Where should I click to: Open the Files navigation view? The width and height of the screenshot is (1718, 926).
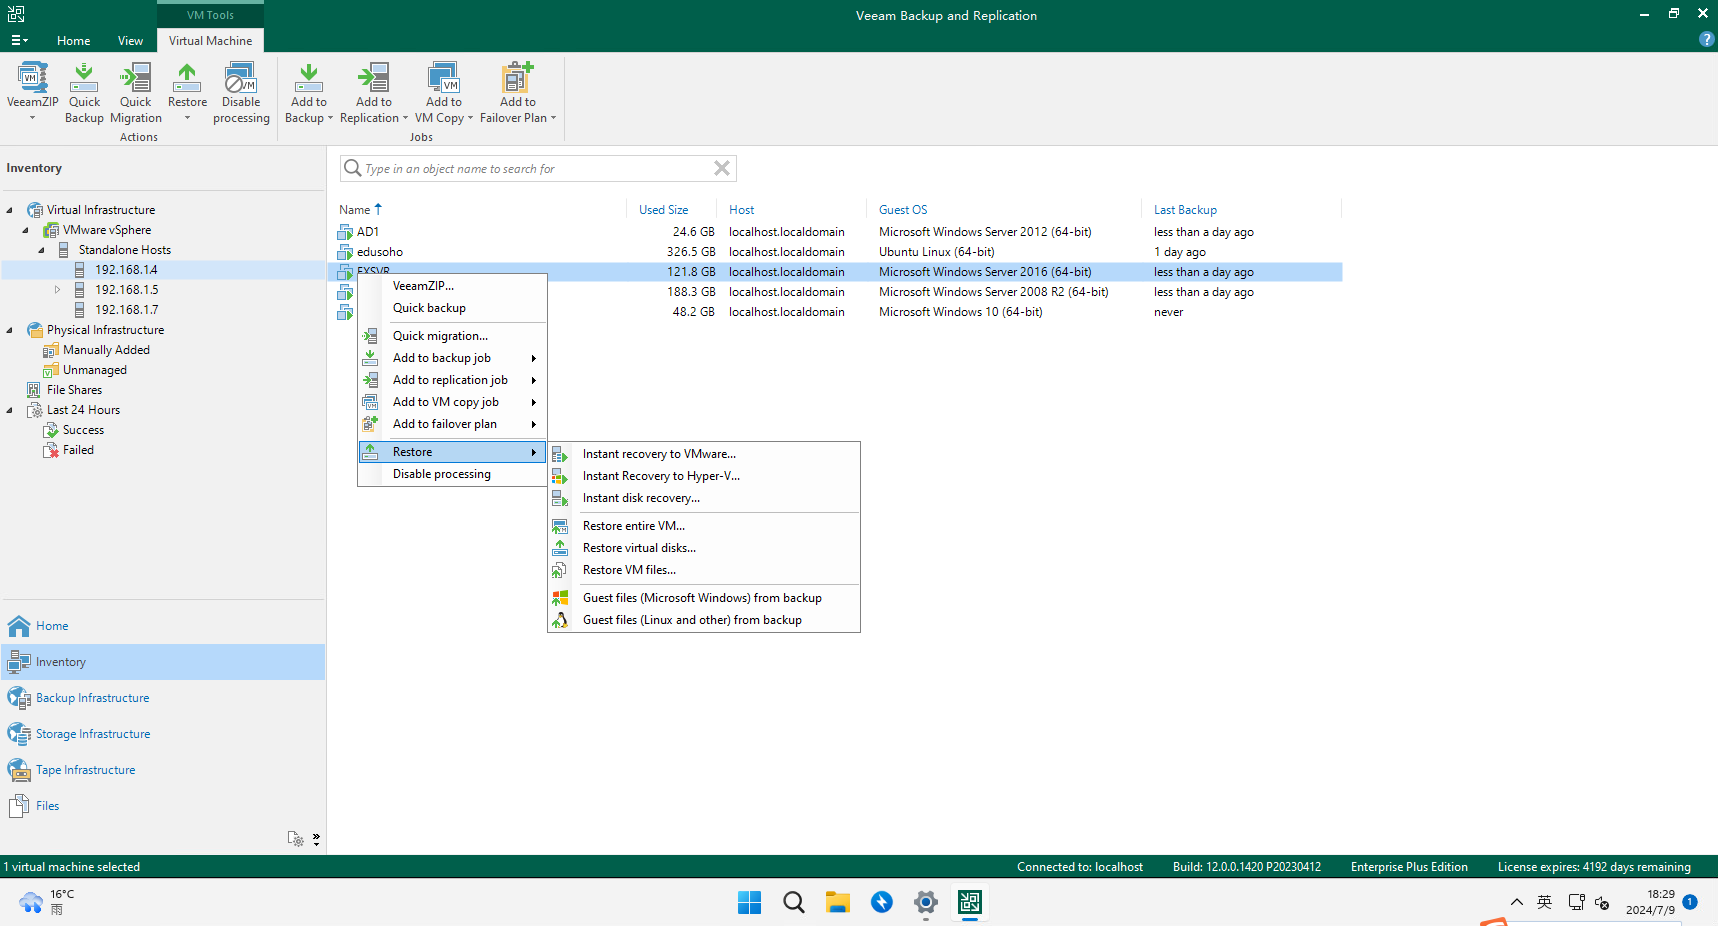point(163,806)
